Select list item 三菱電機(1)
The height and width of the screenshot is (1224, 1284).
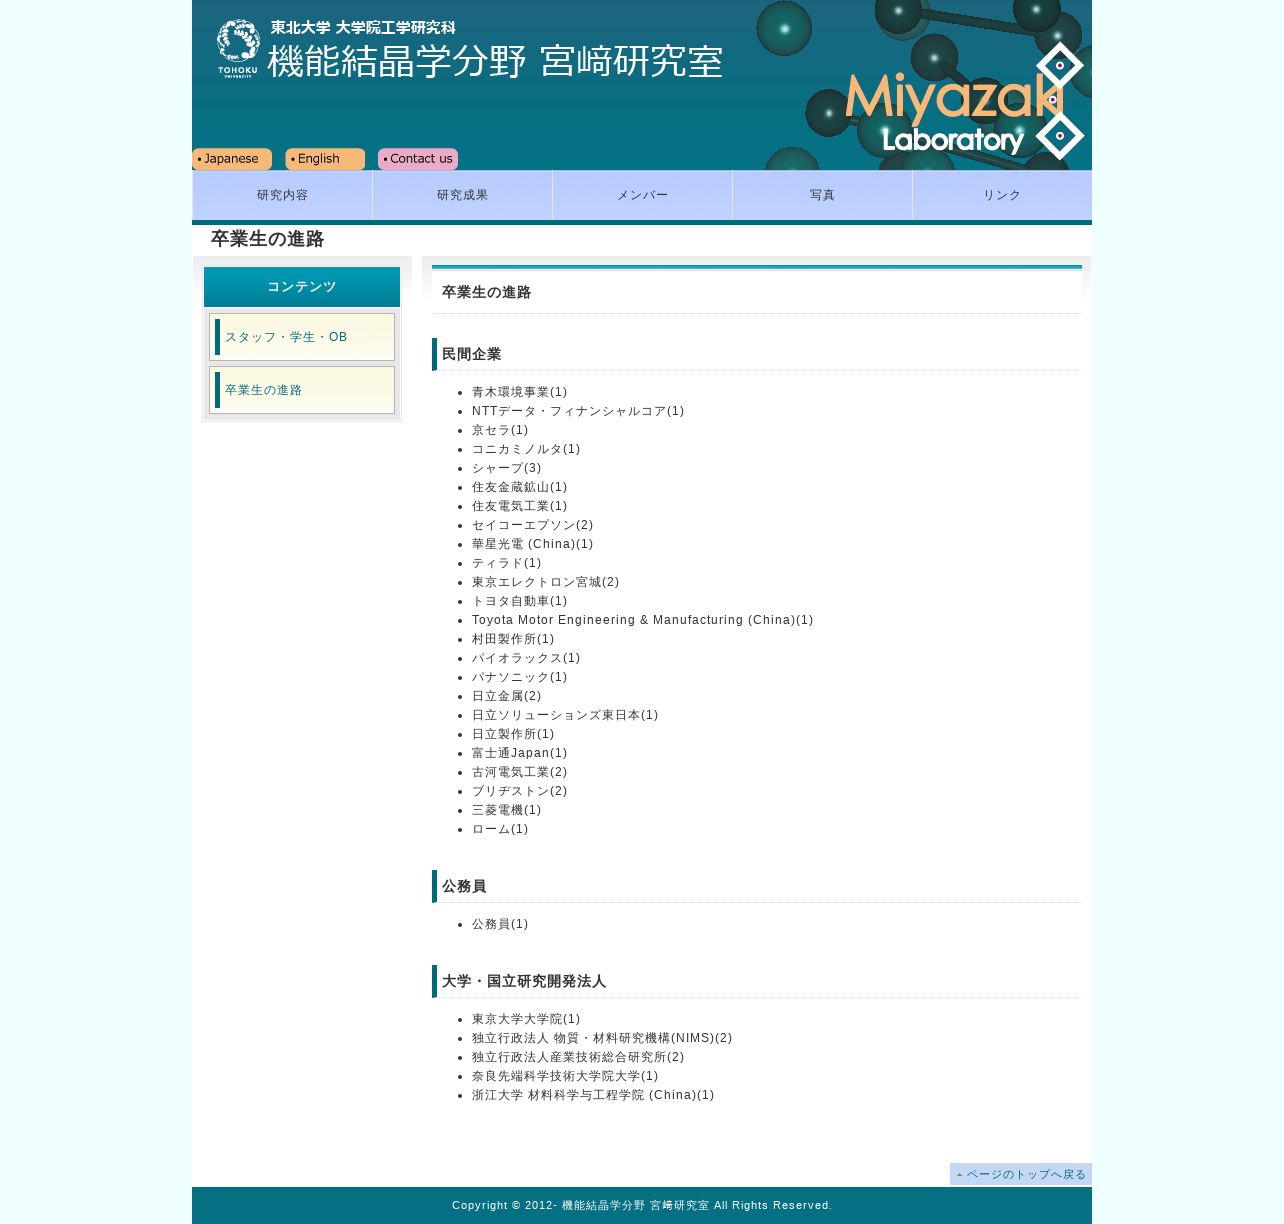(x=507, y=810)
